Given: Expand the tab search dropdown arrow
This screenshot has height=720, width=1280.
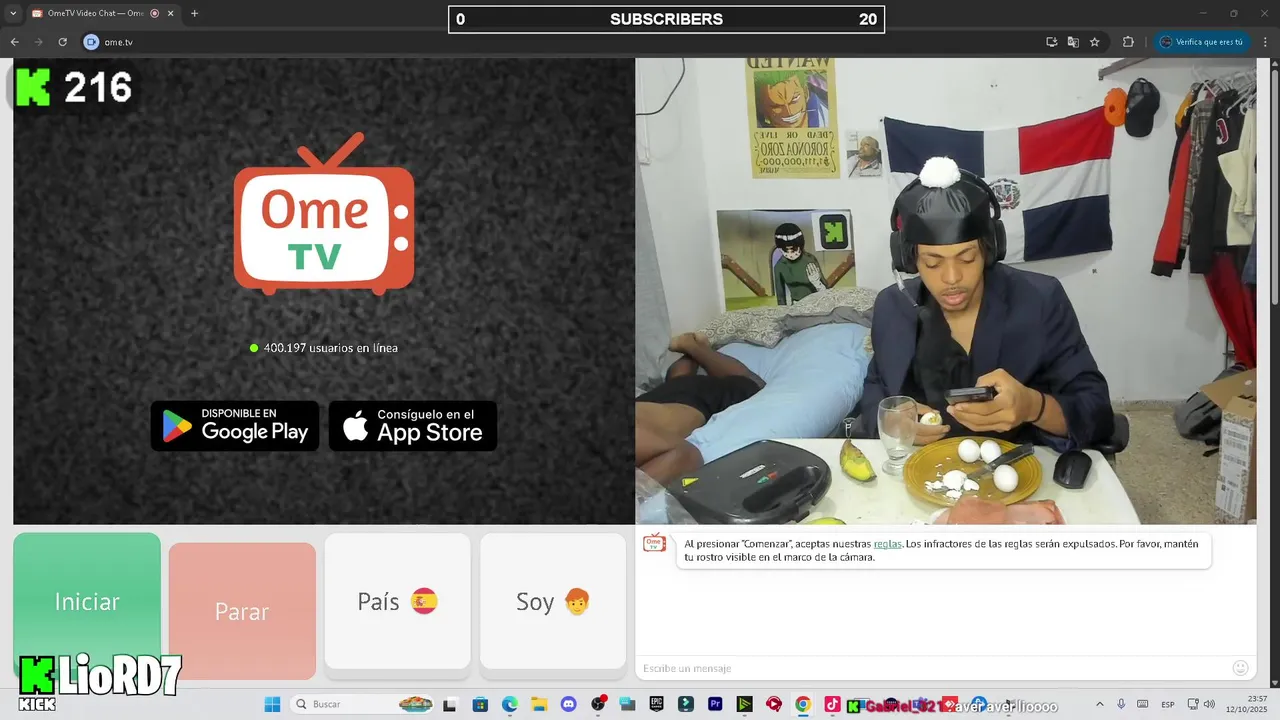Looking at the screenshot, I should pyautogui.click(x=13, y=13).
